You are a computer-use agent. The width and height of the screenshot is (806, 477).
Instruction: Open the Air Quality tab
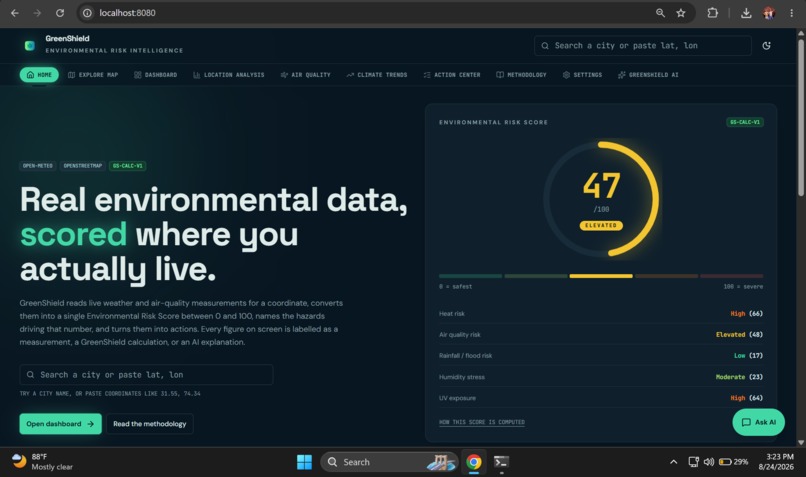[x=305, y=75]
